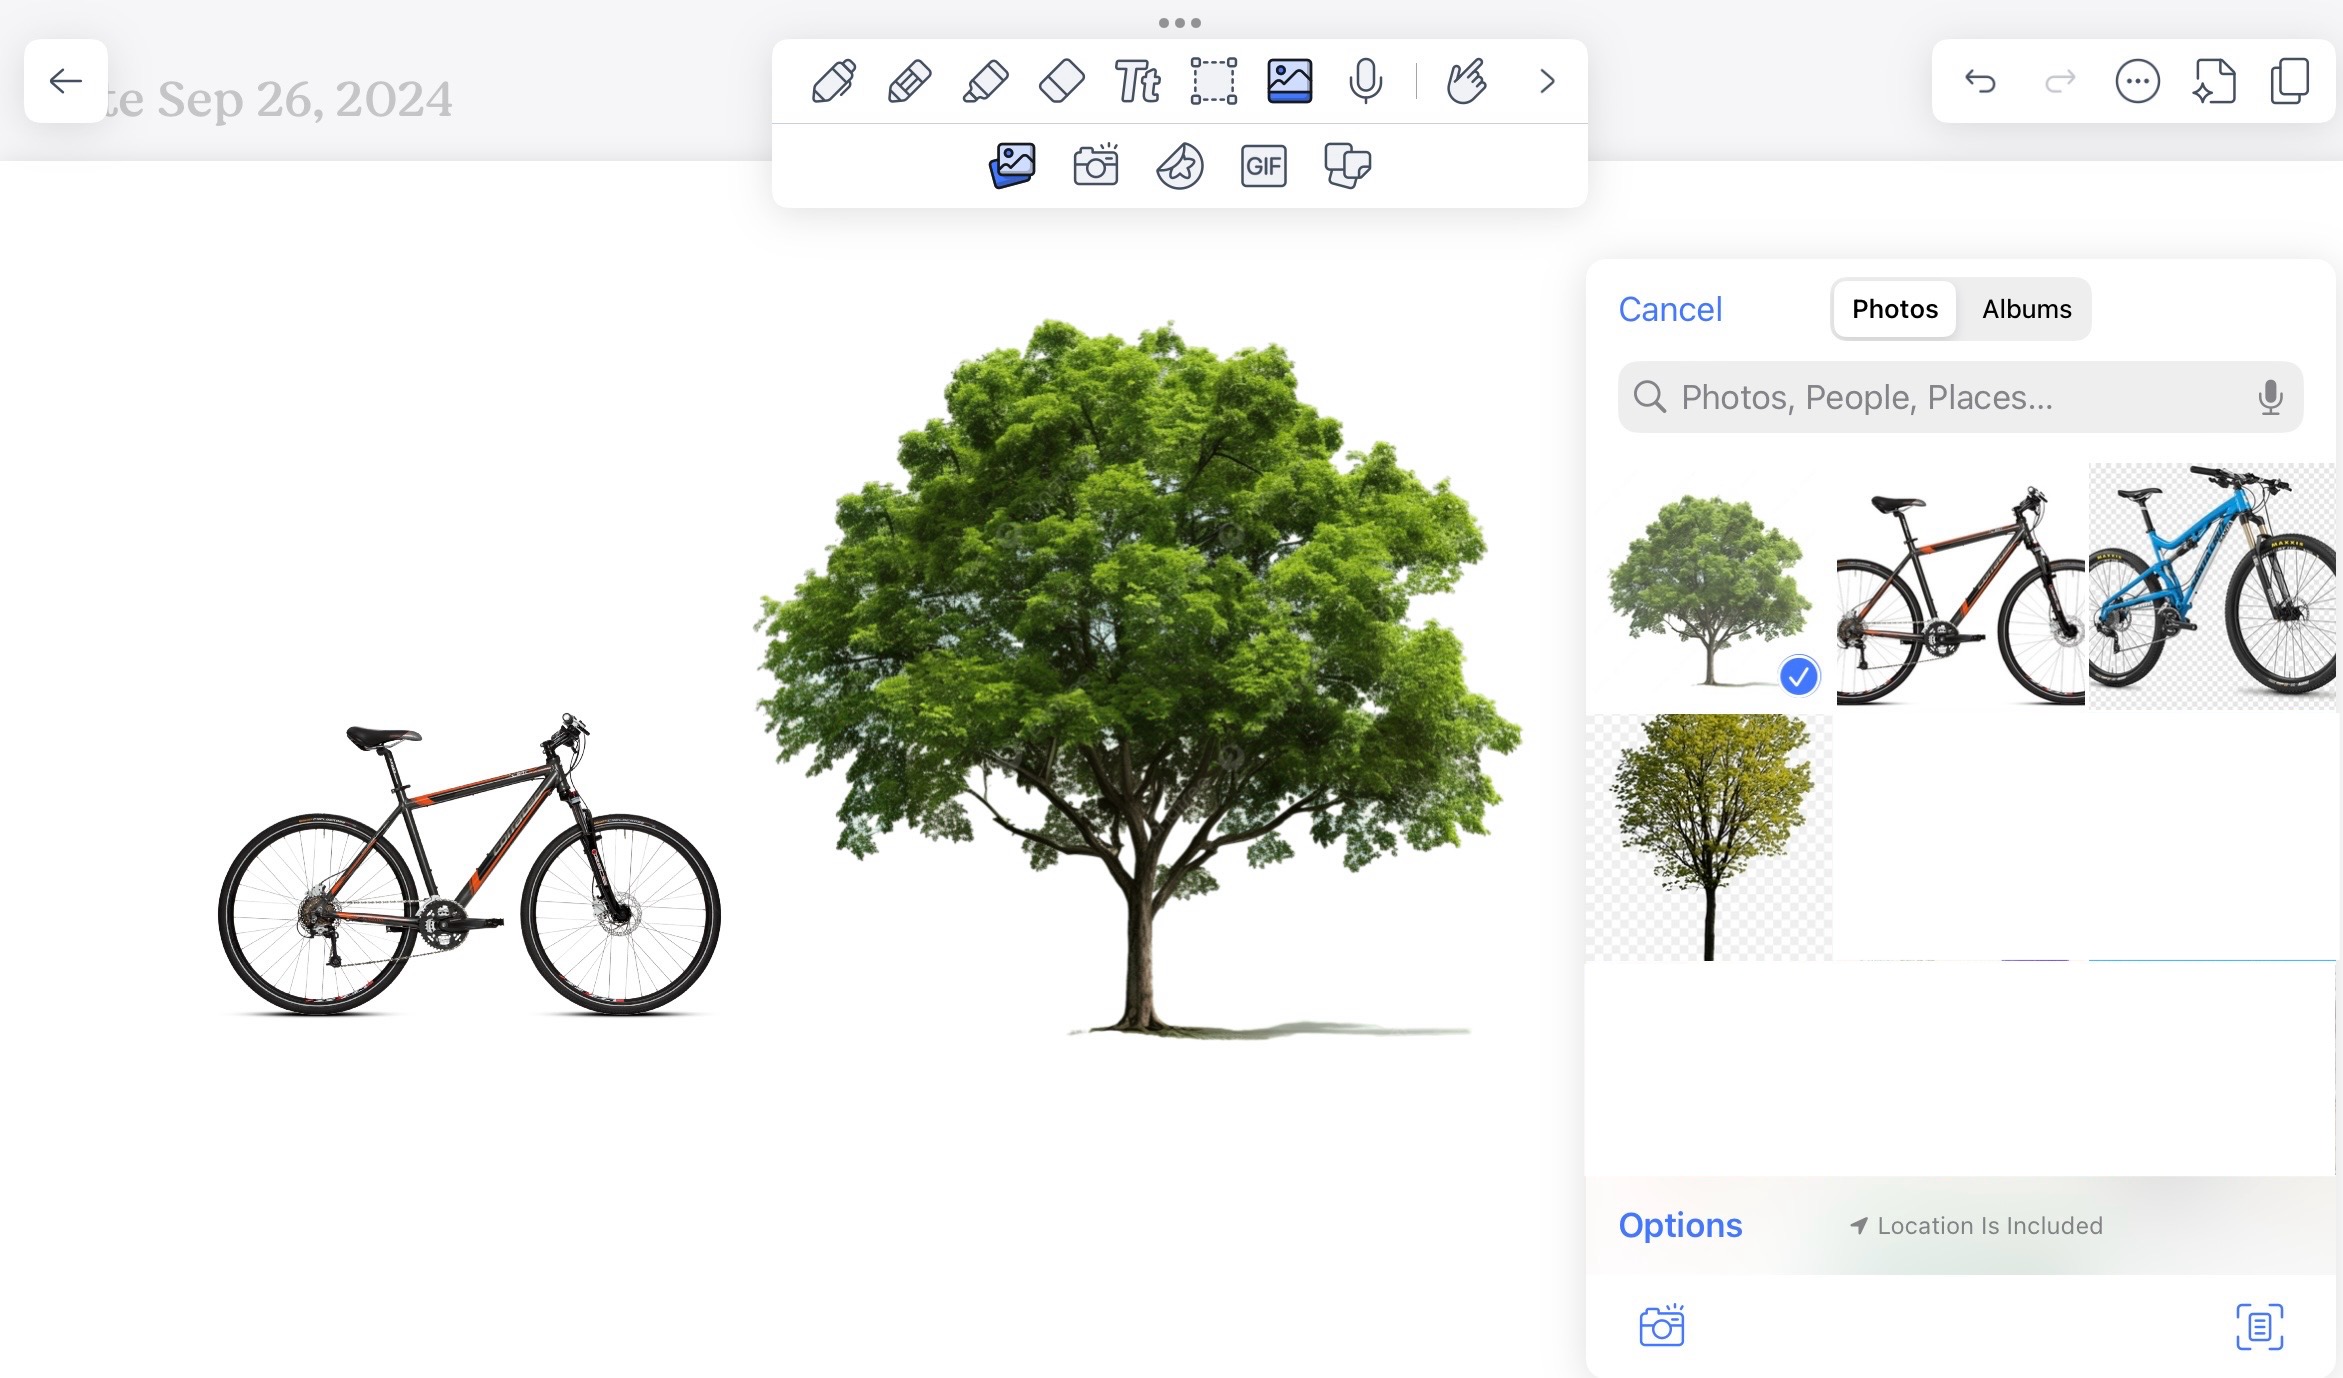The image size is (2343, 1378).
Task: Open camera from photo picker bottom bar
Action: pos(1662,1326)
